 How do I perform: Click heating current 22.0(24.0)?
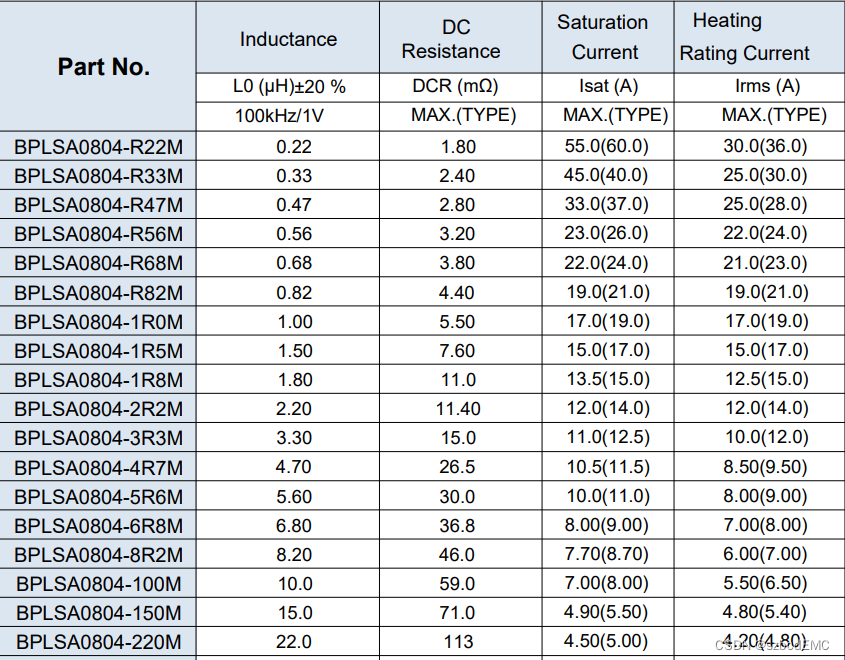[x=765, y=233]
